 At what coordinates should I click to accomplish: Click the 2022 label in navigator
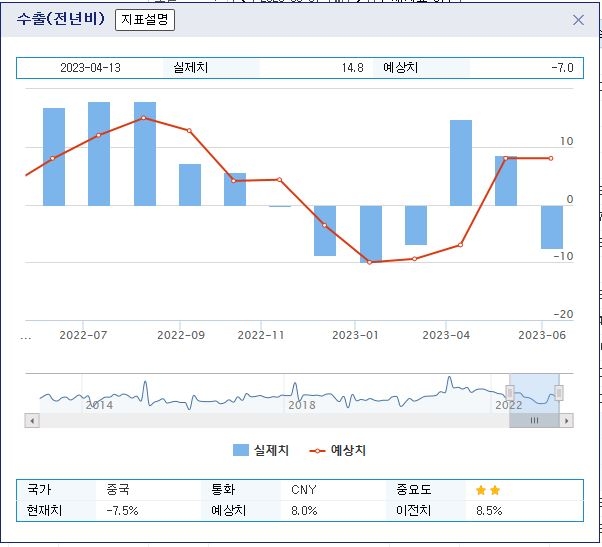point(509,405)
